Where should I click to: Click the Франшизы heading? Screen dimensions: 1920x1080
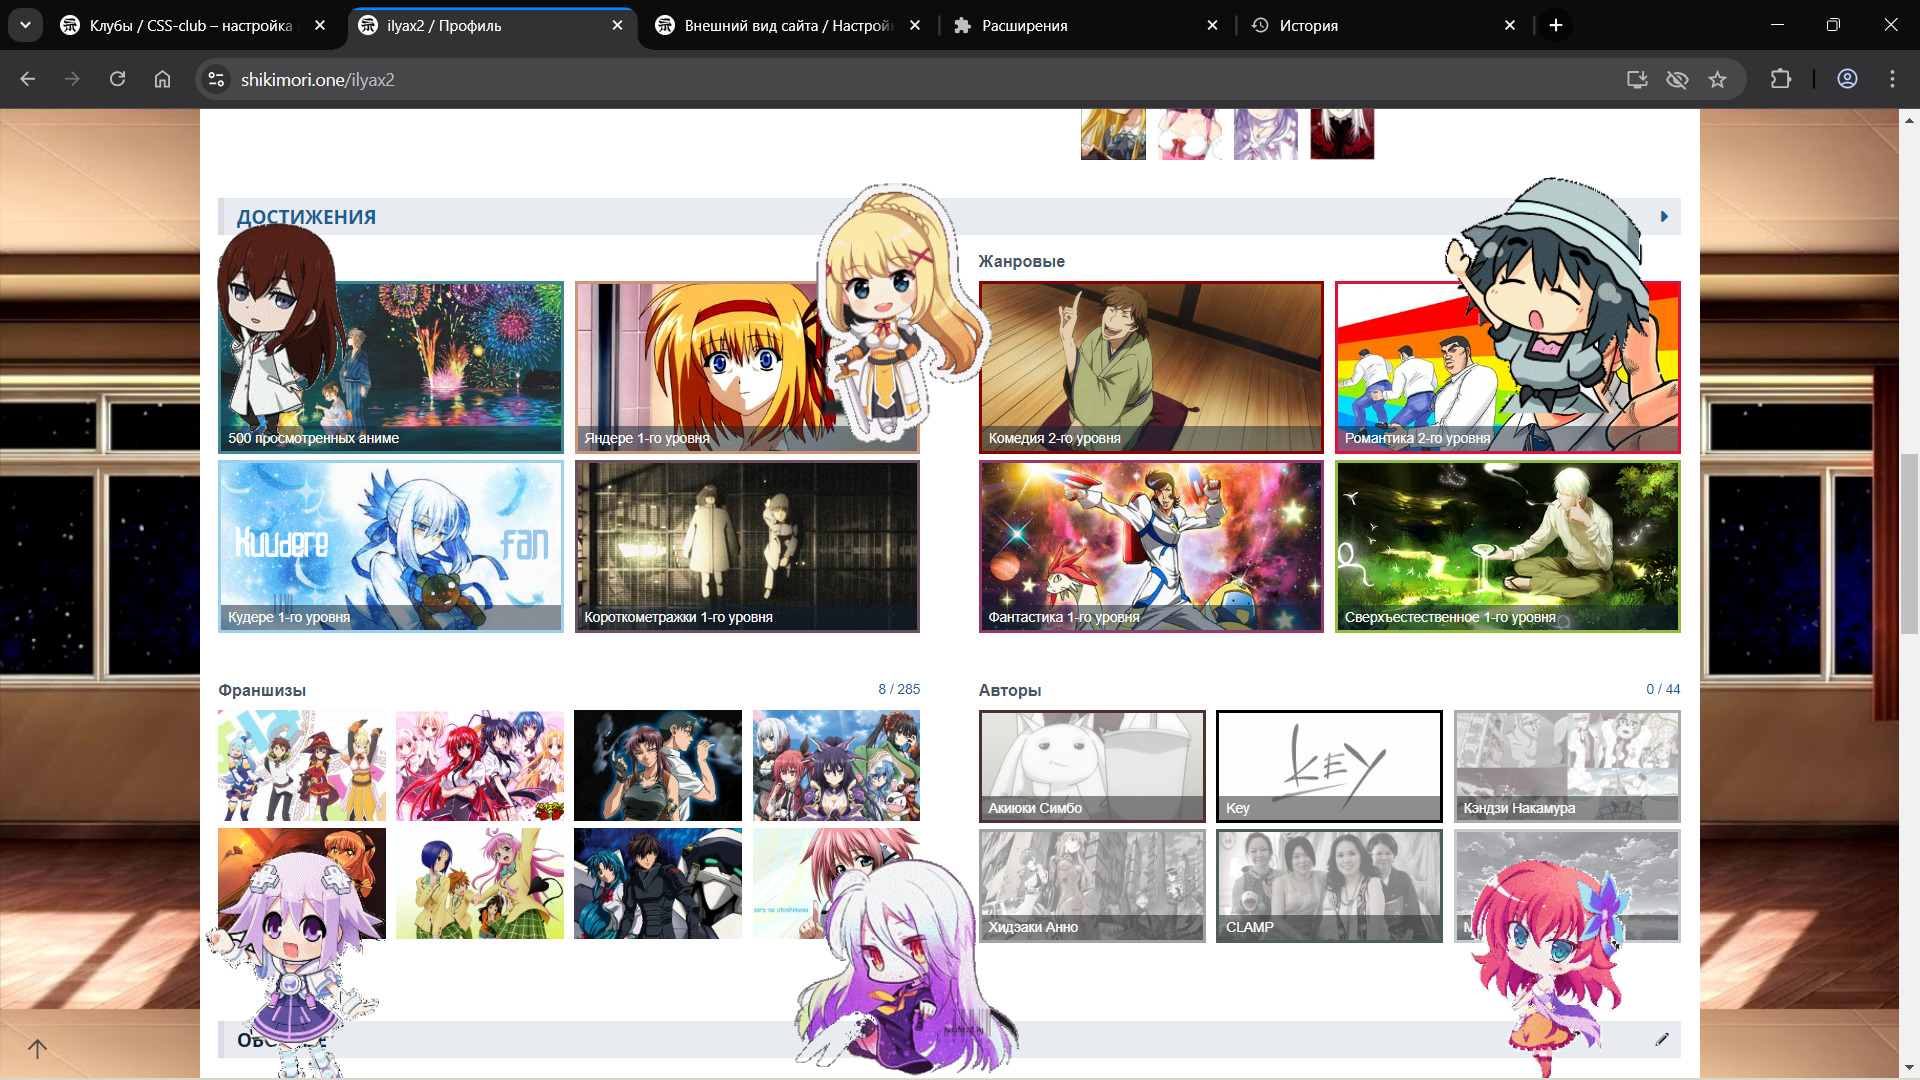pos(262,690)
